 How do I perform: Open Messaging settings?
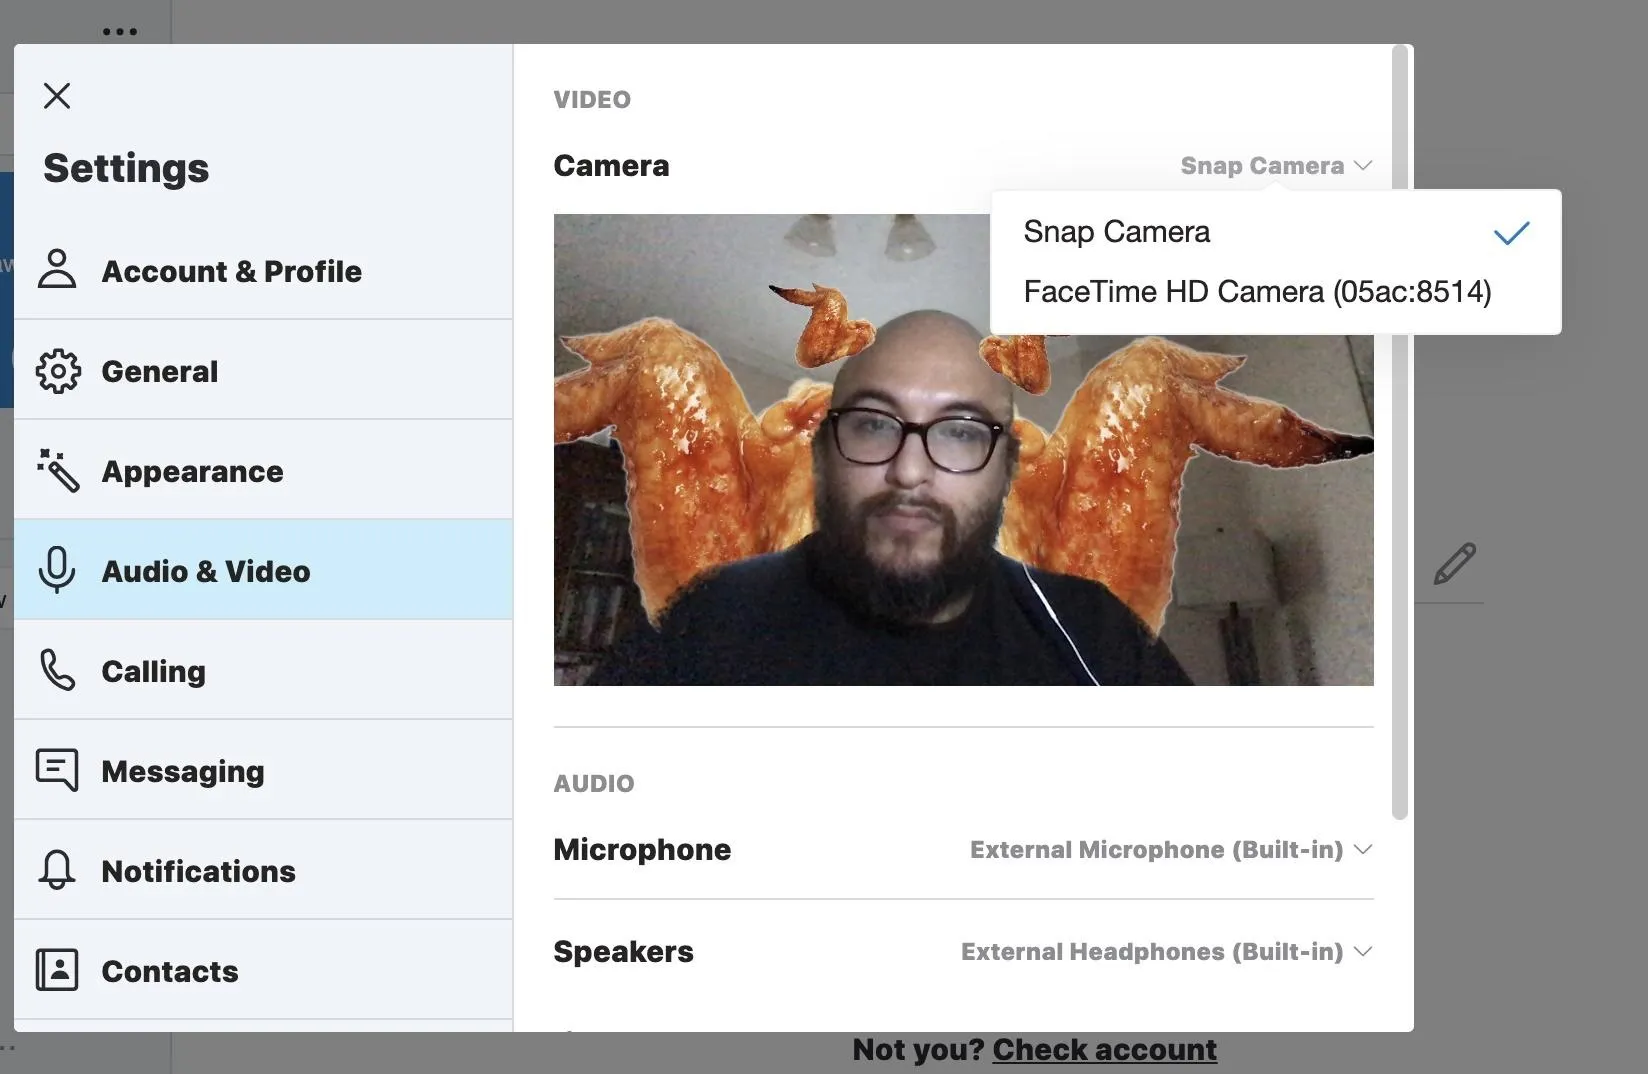click(x=263, y=770)
